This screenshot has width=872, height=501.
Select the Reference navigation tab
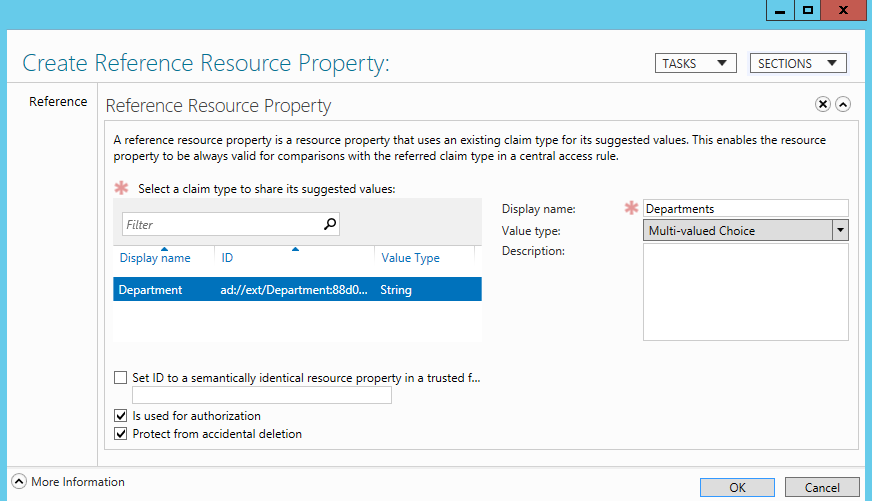[x=58, y=102]
